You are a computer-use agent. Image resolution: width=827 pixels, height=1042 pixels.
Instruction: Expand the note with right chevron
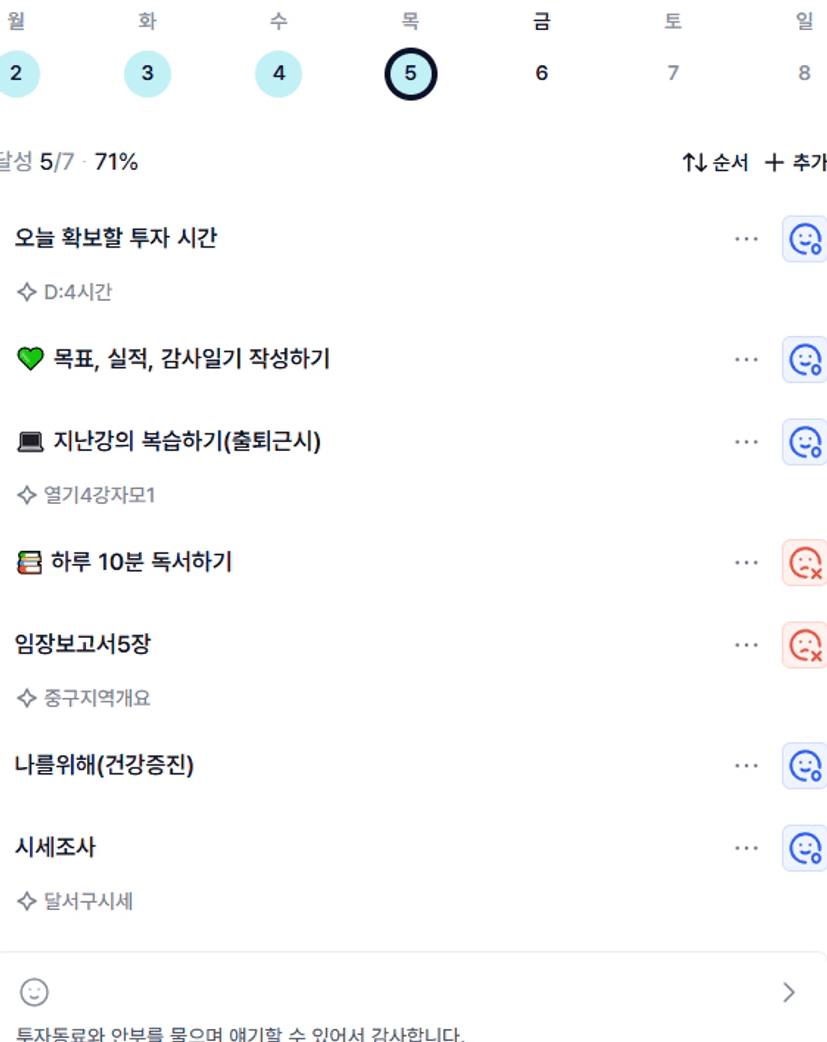(789, 992)
